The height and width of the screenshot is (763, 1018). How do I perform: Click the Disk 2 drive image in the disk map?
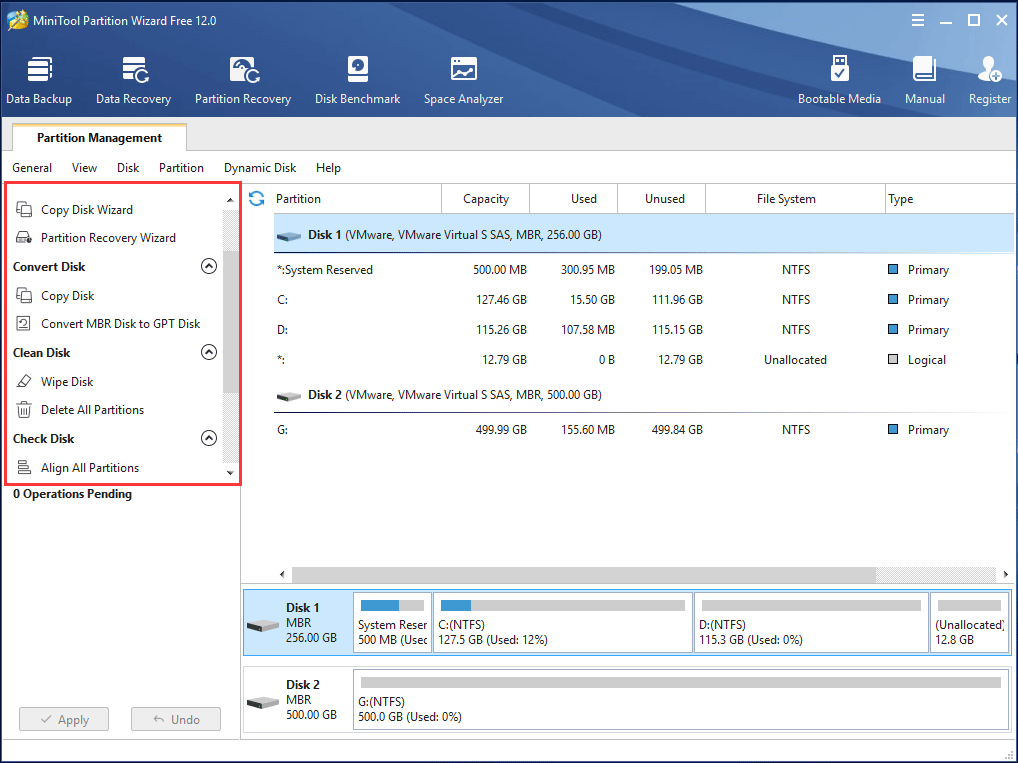click(263, 703)
